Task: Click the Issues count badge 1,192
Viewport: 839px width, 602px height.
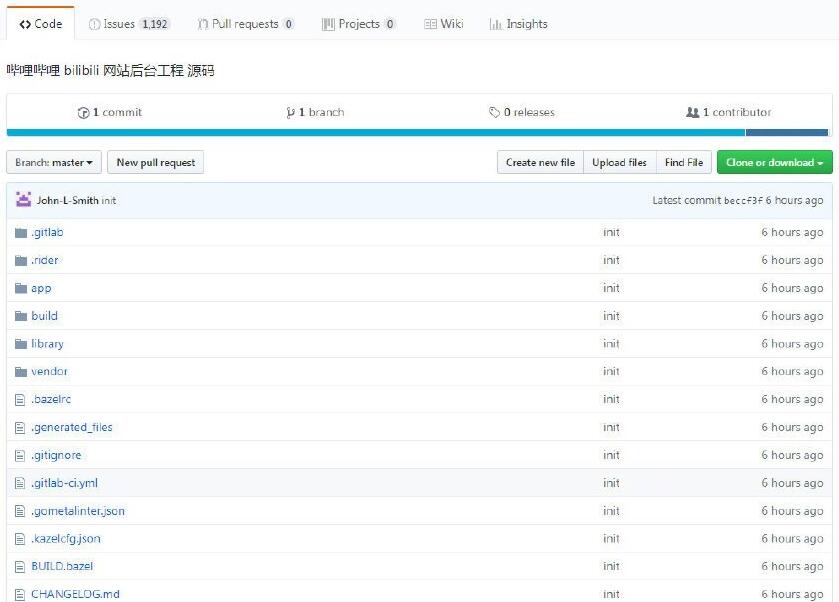Action: [x=155, y=24]
